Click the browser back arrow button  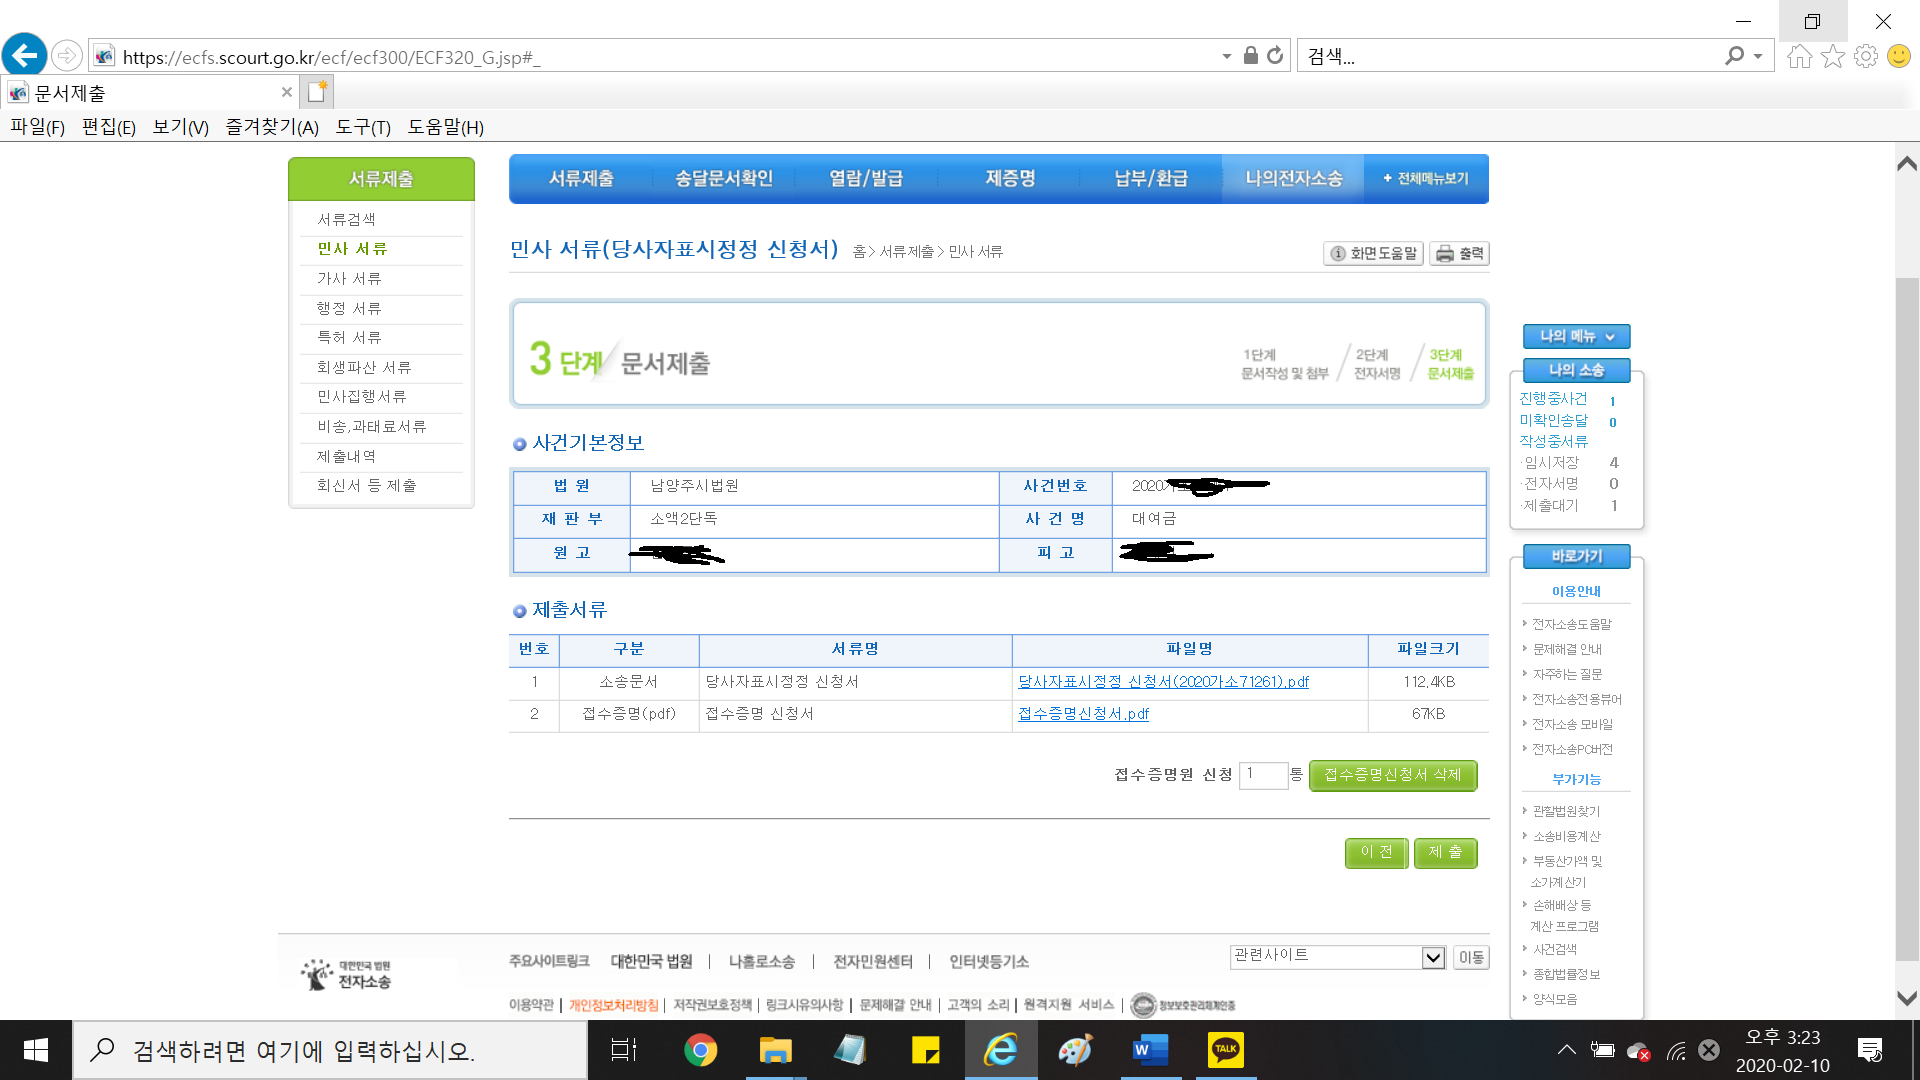point(25,55)
